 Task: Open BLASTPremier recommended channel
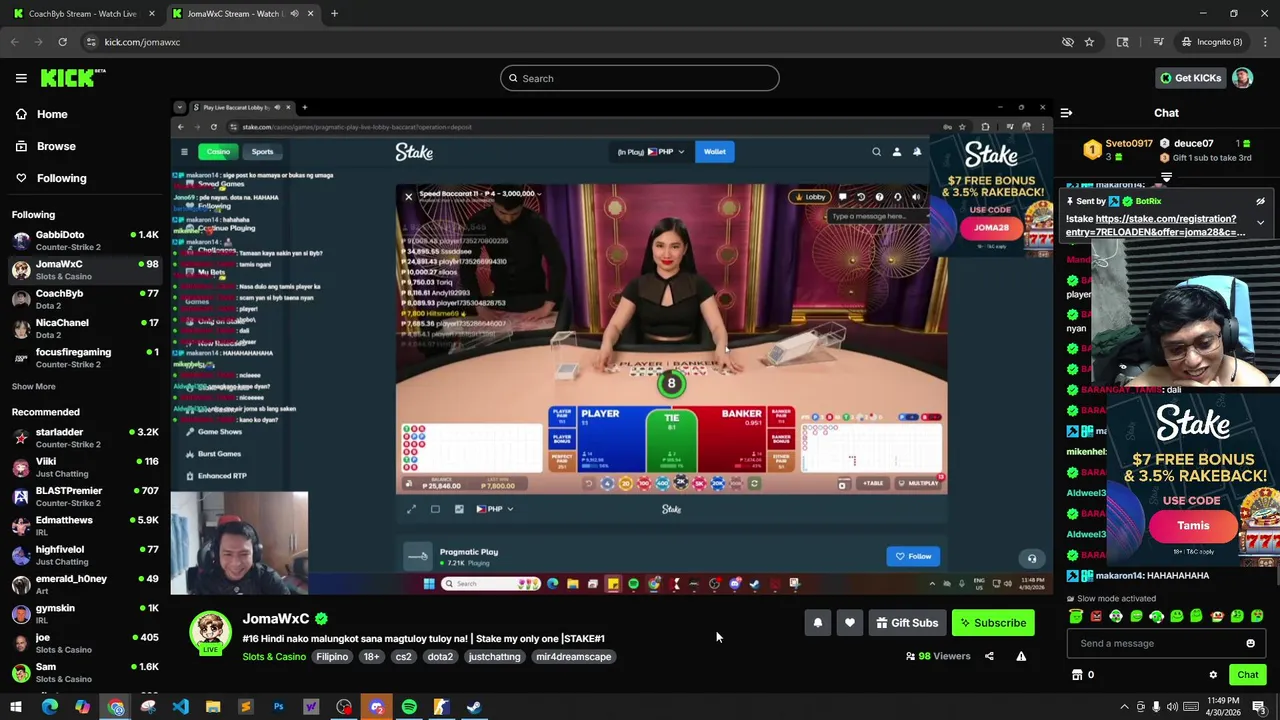tap(85, 496)
